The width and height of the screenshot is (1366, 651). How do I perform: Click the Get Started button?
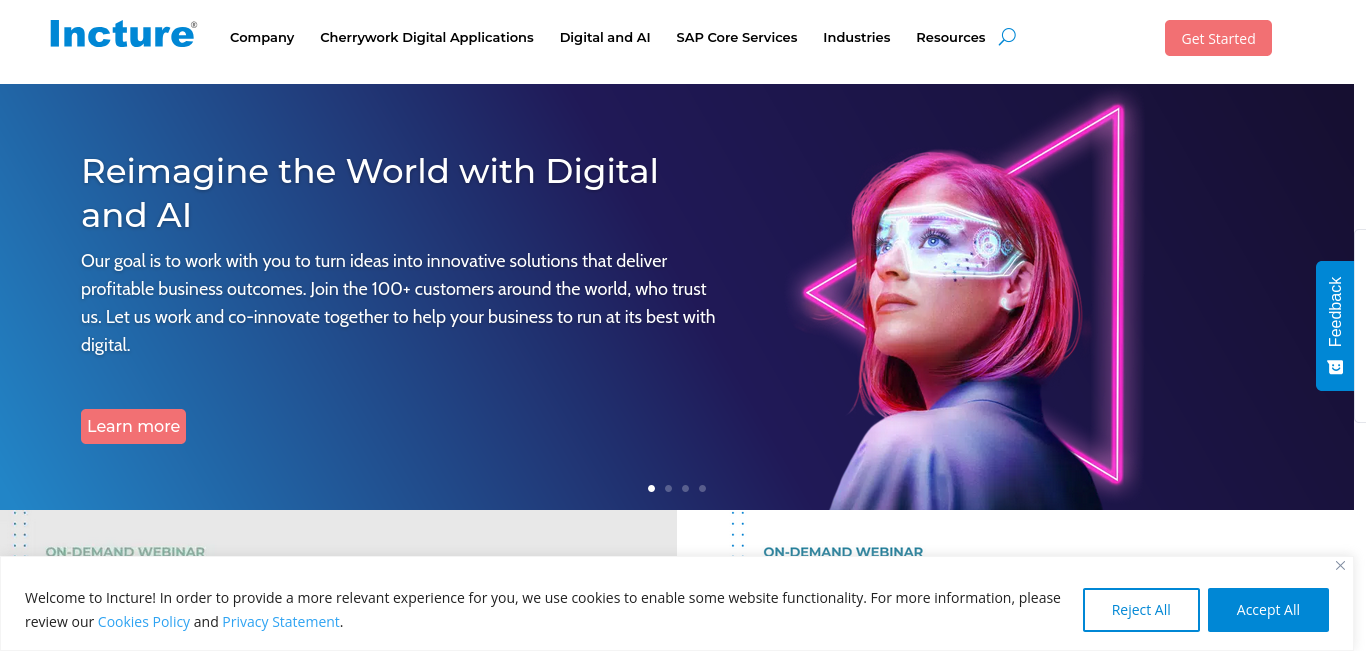tap(1218, 38)
